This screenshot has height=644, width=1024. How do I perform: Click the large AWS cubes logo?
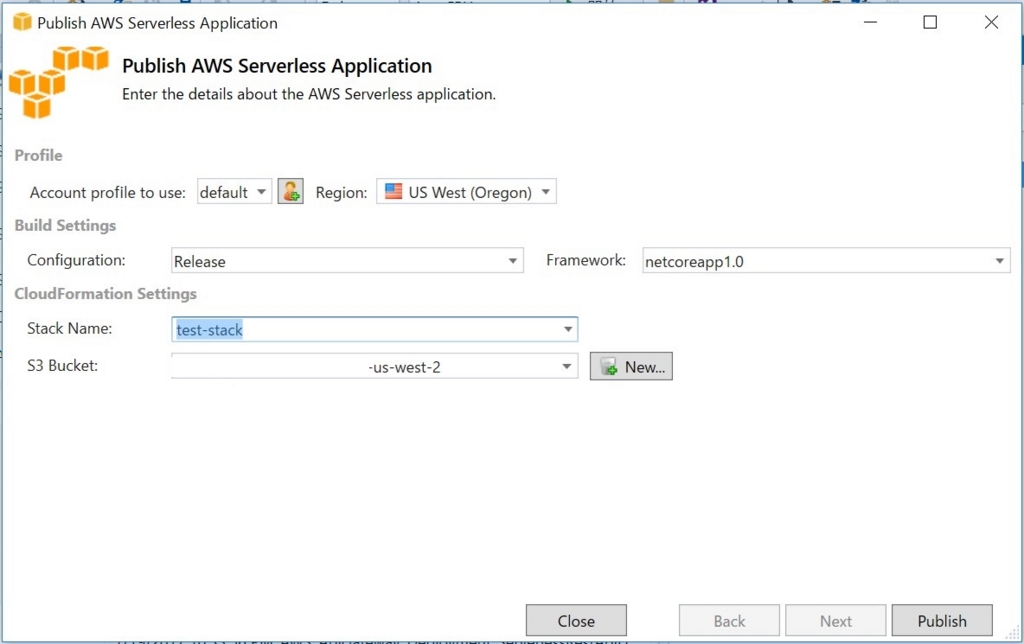(x=57, y=82)
